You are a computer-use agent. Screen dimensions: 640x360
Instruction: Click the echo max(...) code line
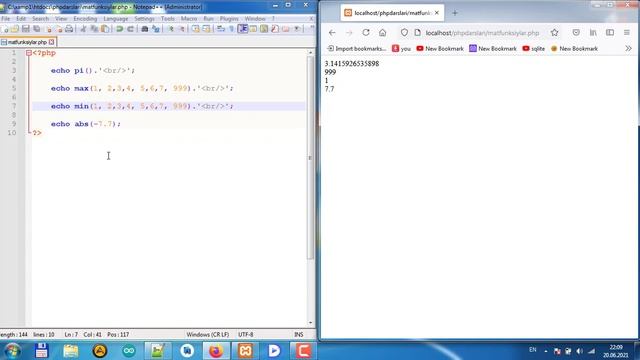142,88
